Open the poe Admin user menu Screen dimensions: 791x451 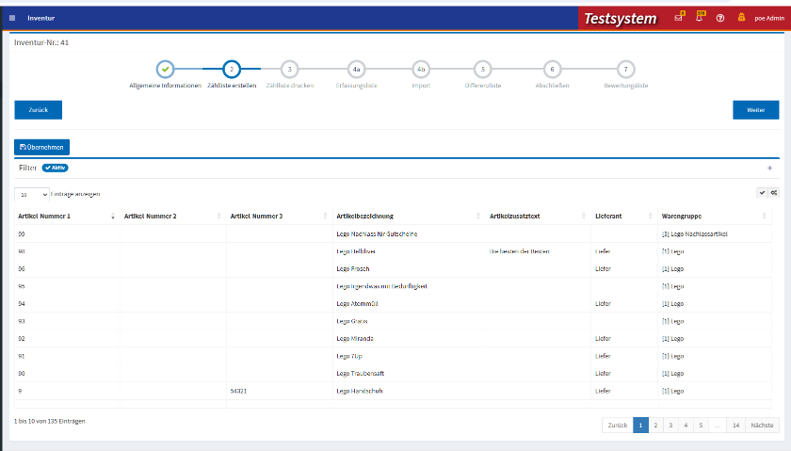[x=769, y=18]
